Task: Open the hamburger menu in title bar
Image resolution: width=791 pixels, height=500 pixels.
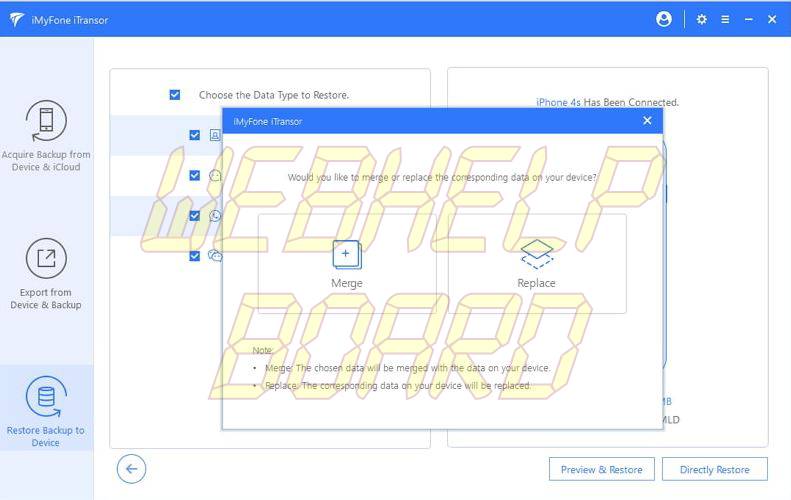Action: click(725, 19)
